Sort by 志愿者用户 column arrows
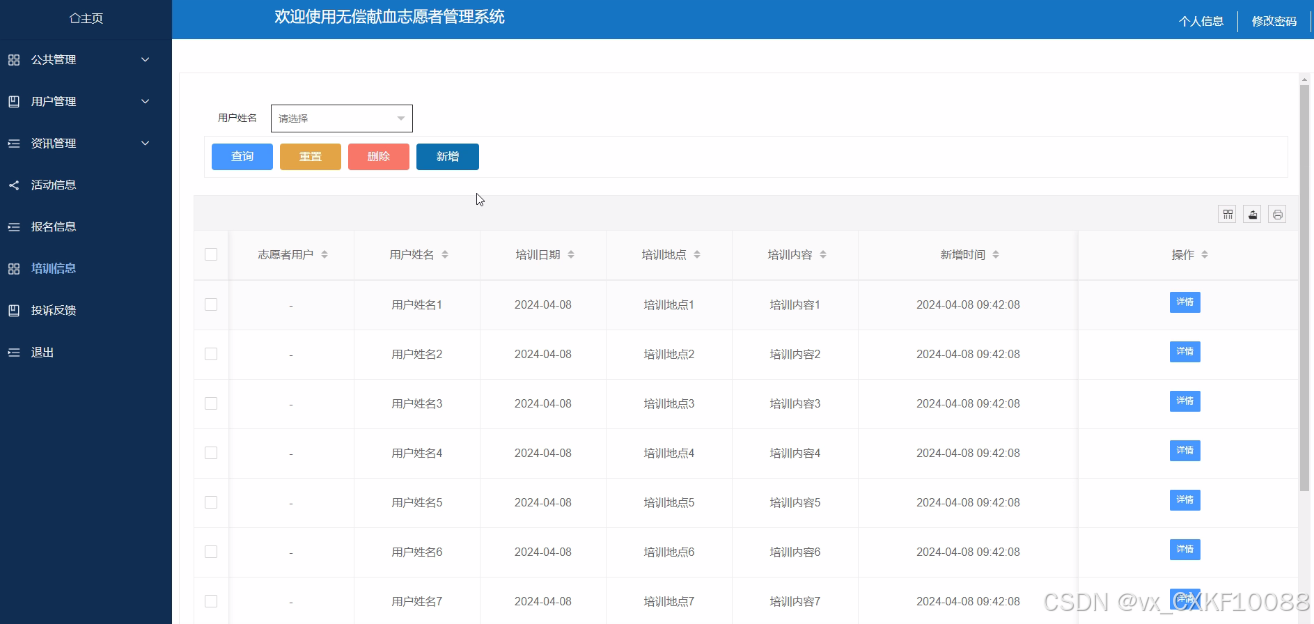 [324, 255]
